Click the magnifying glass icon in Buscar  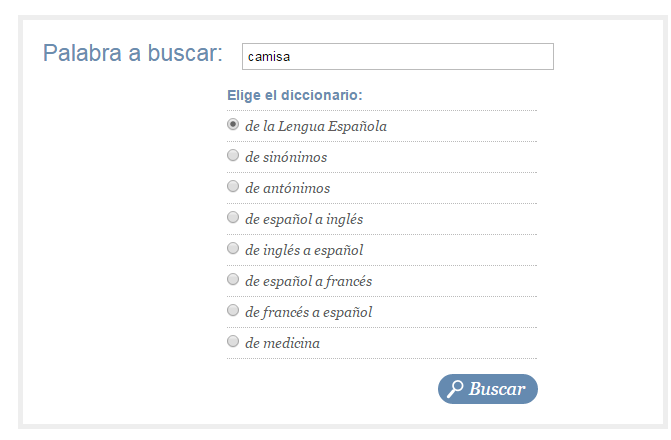click(x=455, y=389)
